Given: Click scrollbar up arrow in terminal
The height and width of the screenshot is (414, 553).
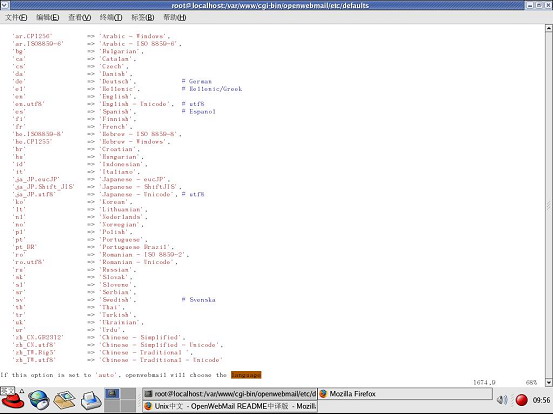Looking at the screenshot, I should pyautogui.click(x=549, y=28).
